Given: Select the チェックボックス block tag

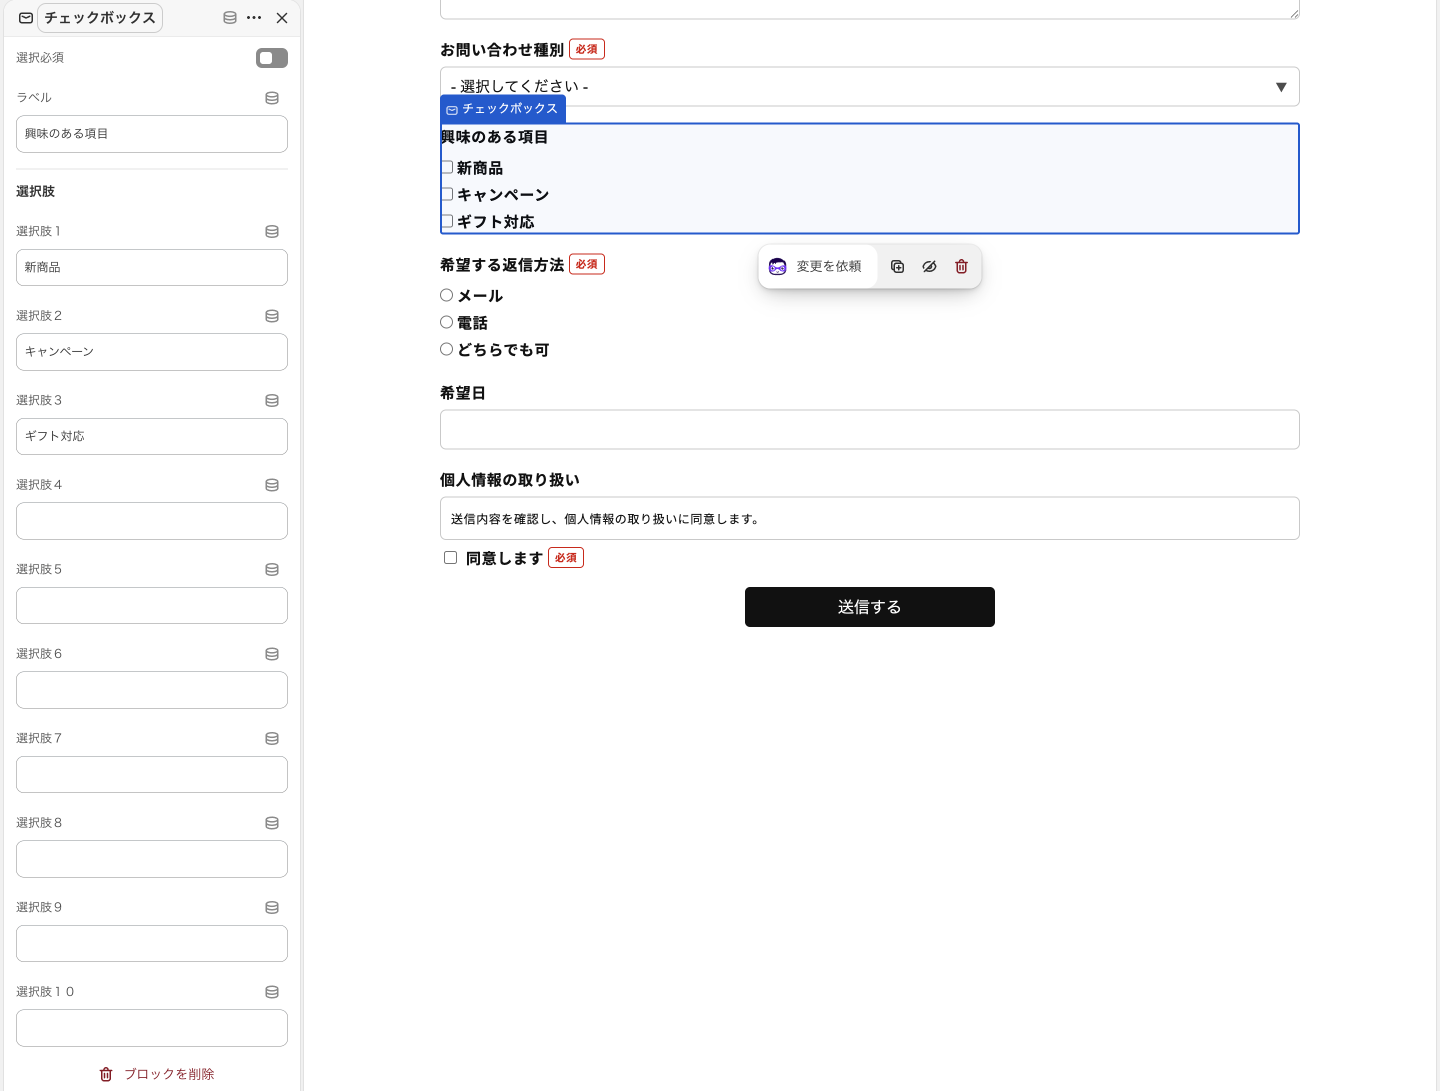Looking at the screenshot, I should [503, 109].
